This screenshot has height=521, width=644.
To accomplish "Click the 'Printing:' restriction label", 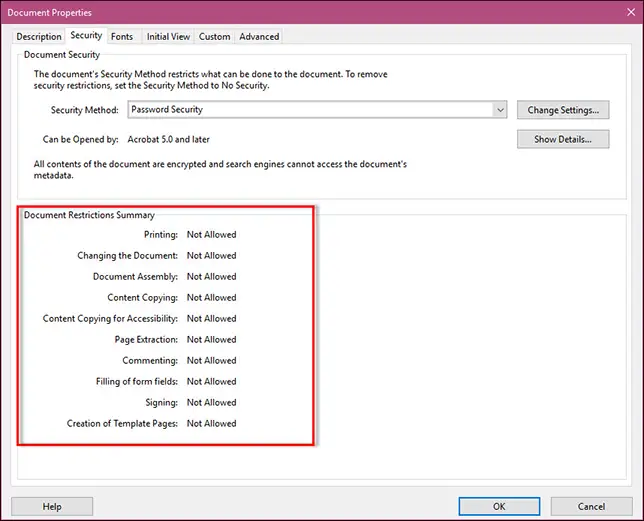I will [161, 234].
